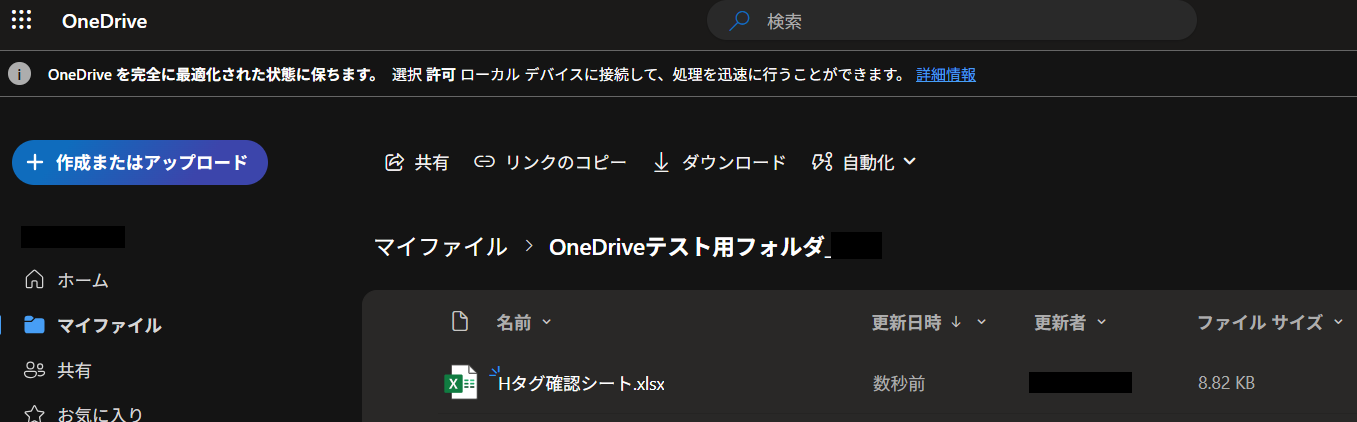1357x422 pixels.
Task: Open the ファイル サイズ column dropdown
Action: (1269, 322)
